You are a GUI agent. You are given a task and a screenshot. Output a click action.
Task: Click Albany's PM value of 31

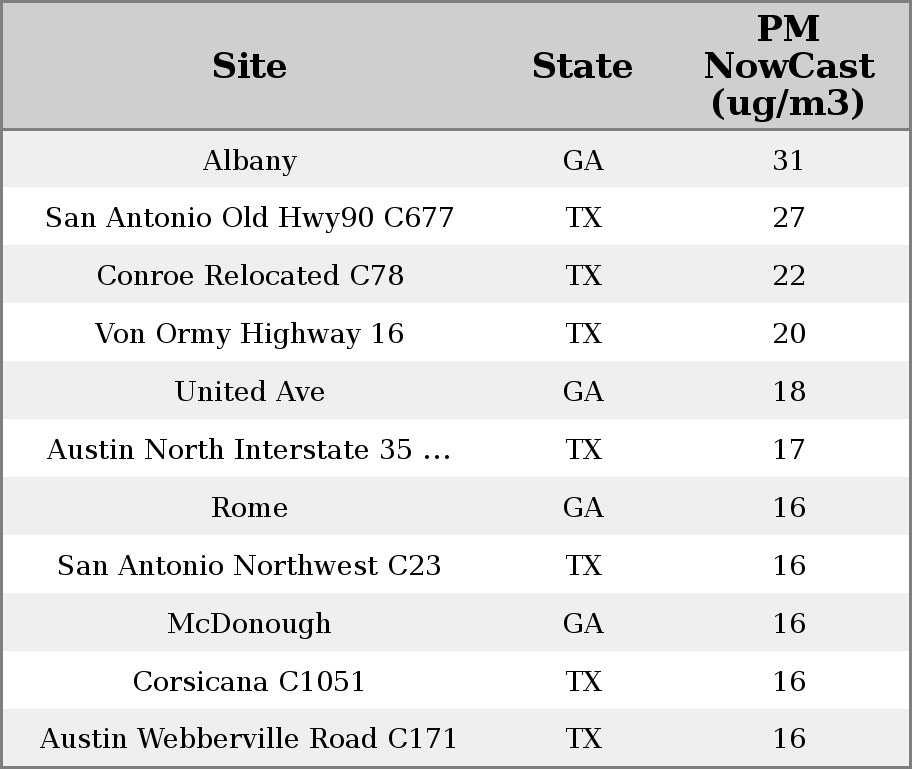(788, 160)
